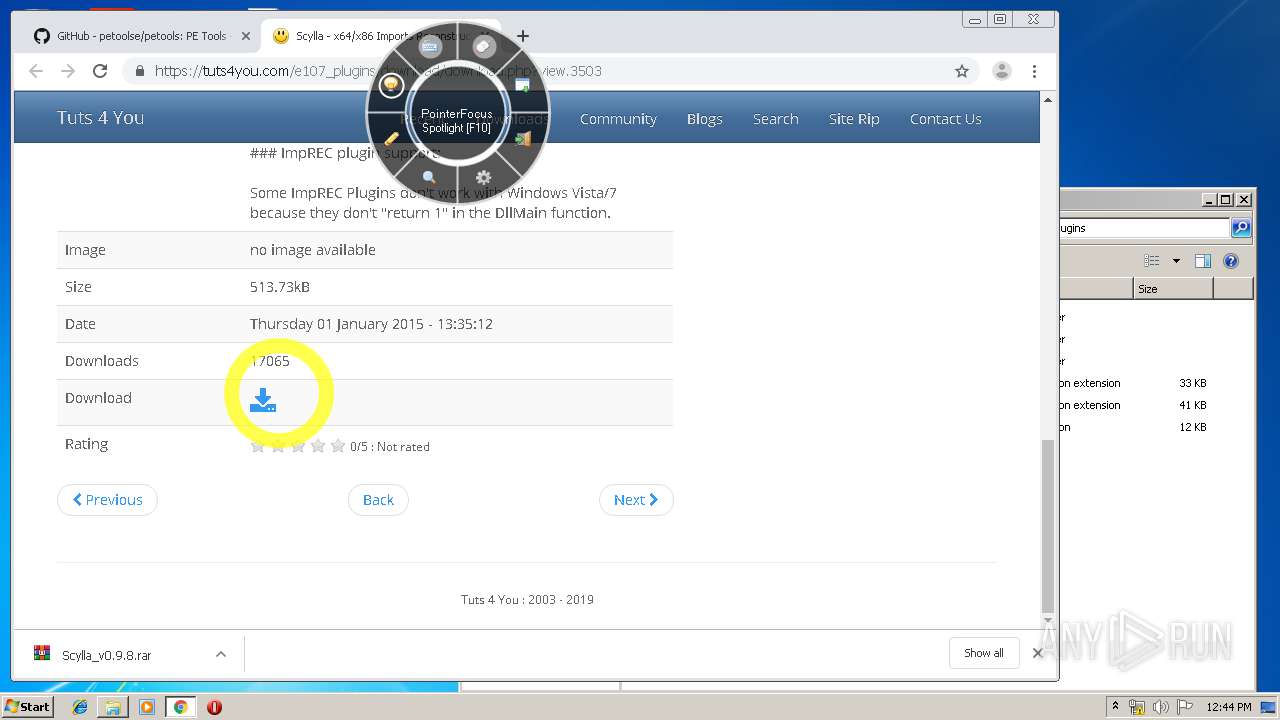Open Contact Us nav item

click(x=945, y=118)
